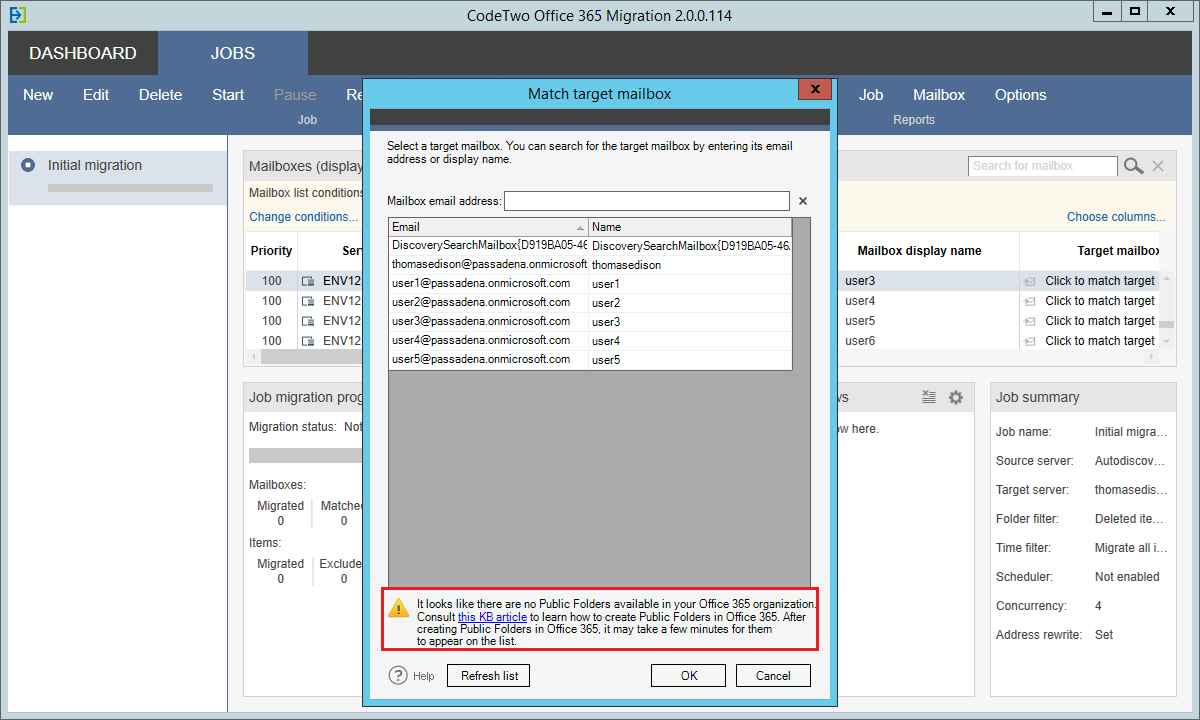The width and height of the screenshot is (1200, 720).
Task: Switch to the DASHBOARD tab
Action: pyautogui.click(x=81, y=52)
